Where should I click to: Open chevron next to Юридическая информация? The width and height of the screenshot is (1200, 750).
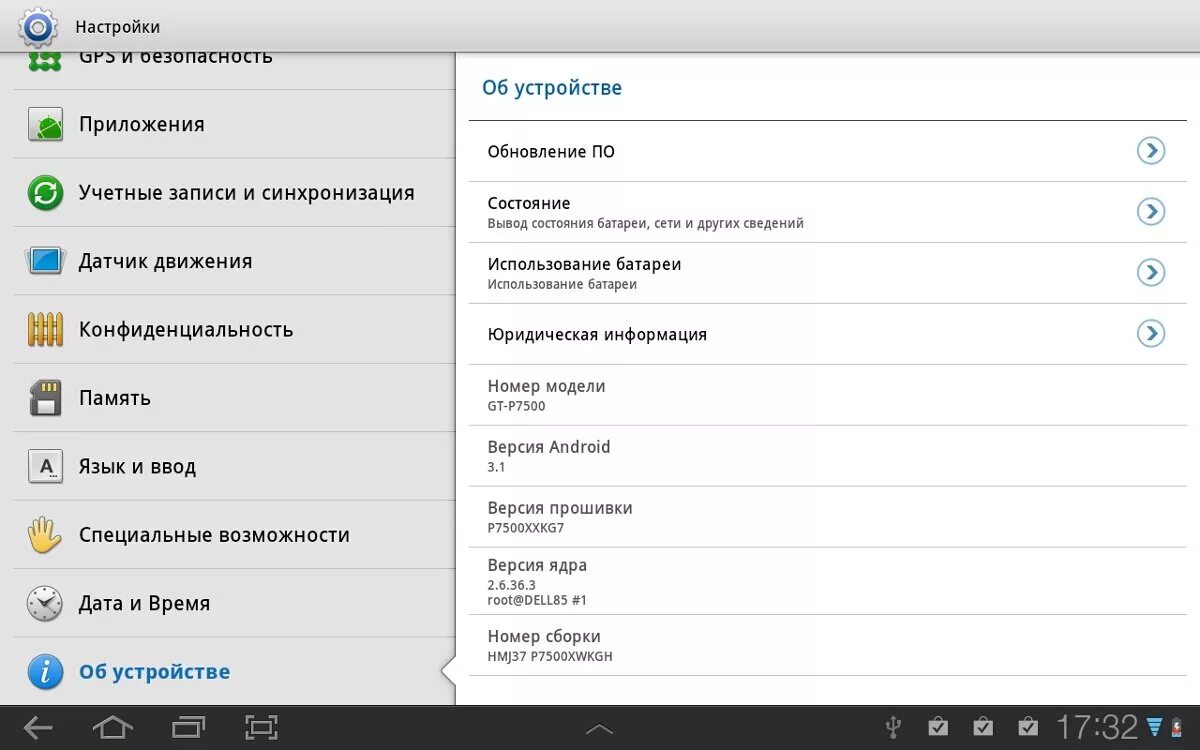click(1151, 334)
